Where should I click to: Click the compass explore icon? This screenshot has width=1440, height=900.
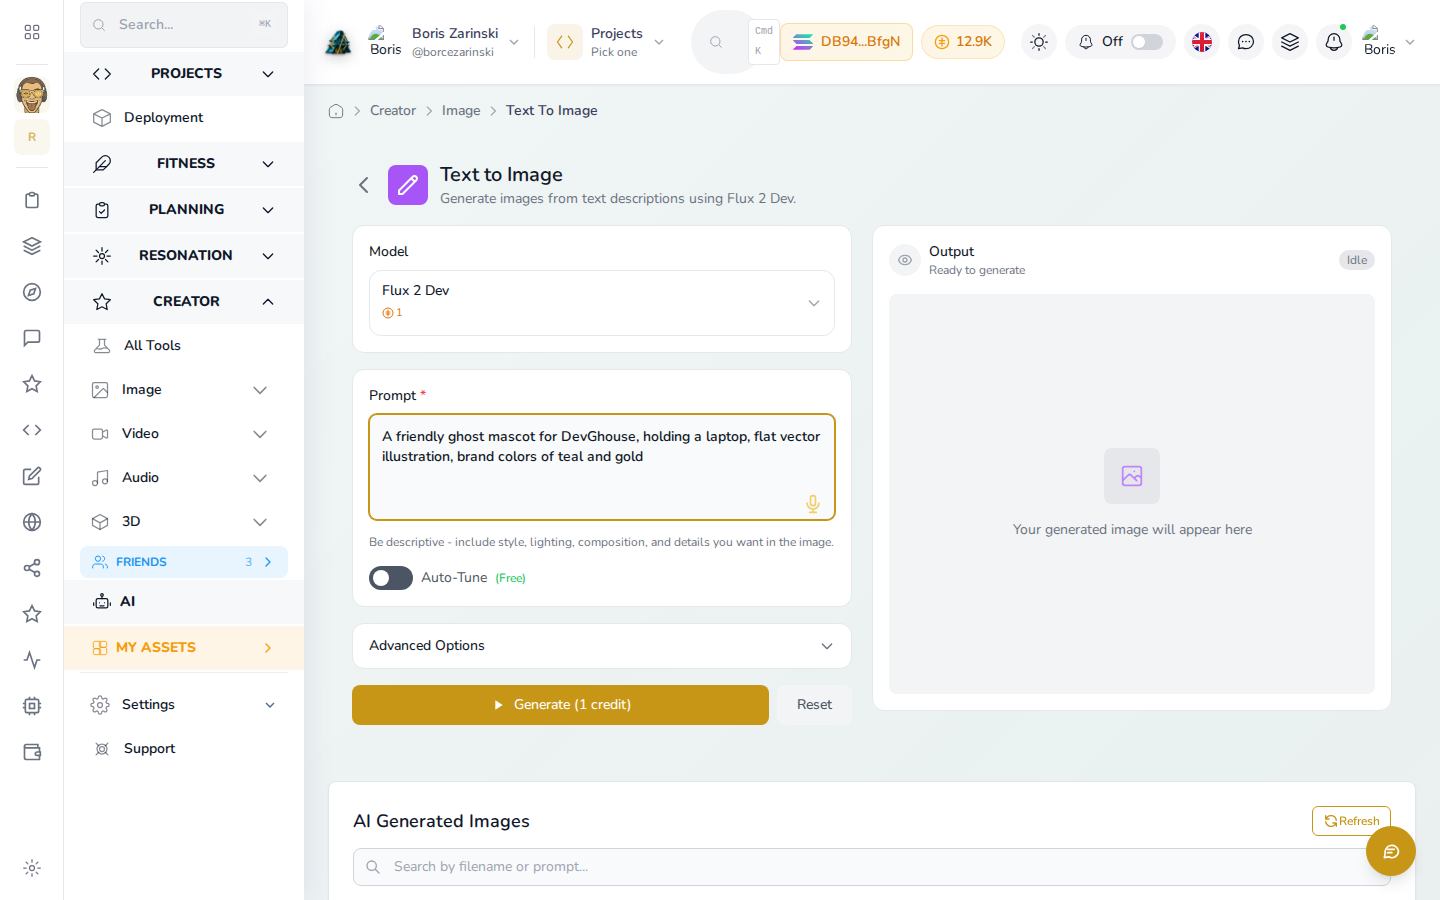pos(32,292)
